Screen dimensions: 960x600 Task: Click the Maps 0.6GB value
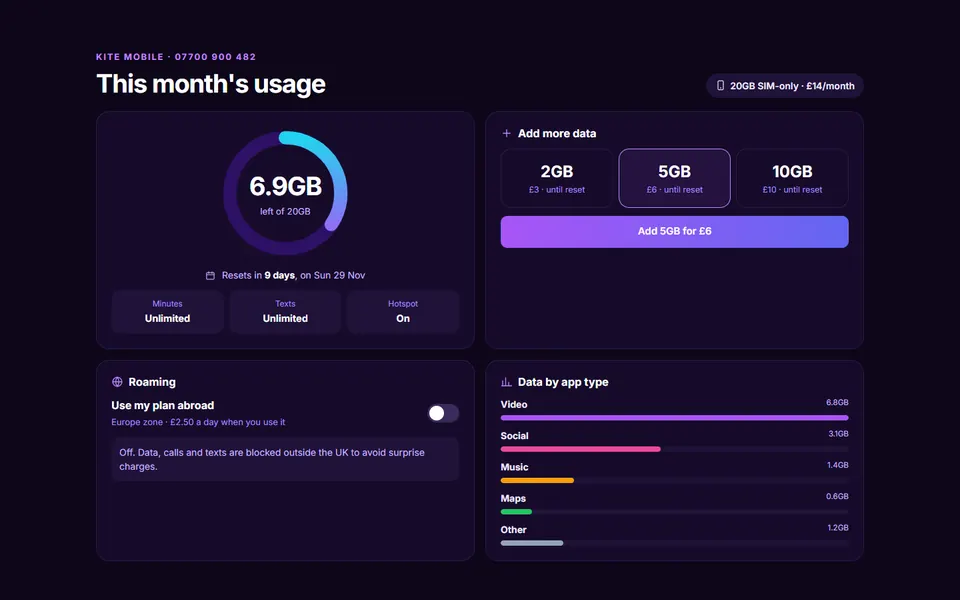[x=837, y=496]
